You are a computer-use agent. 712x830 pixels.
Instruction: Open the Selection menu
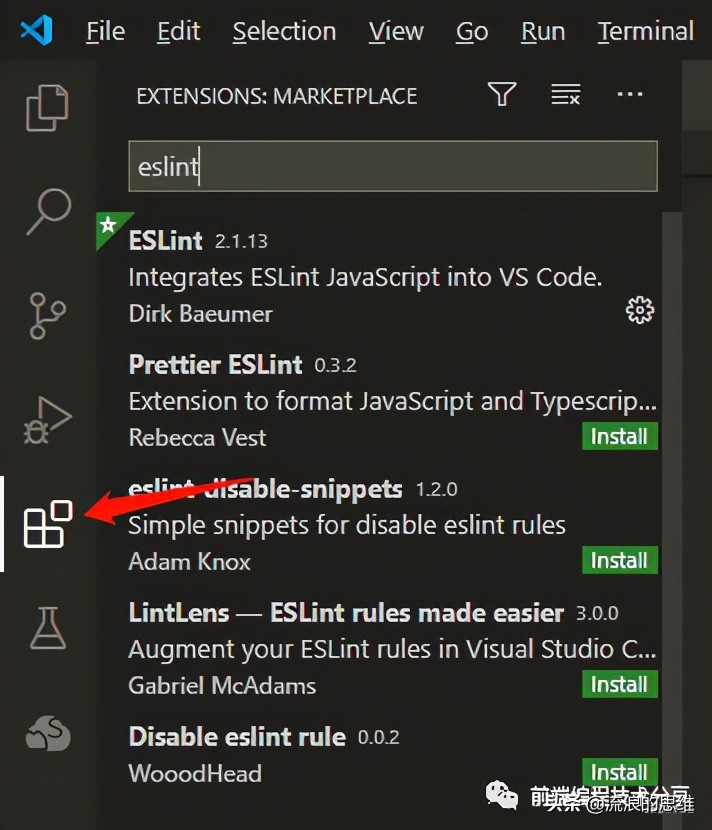pos(284,31)
